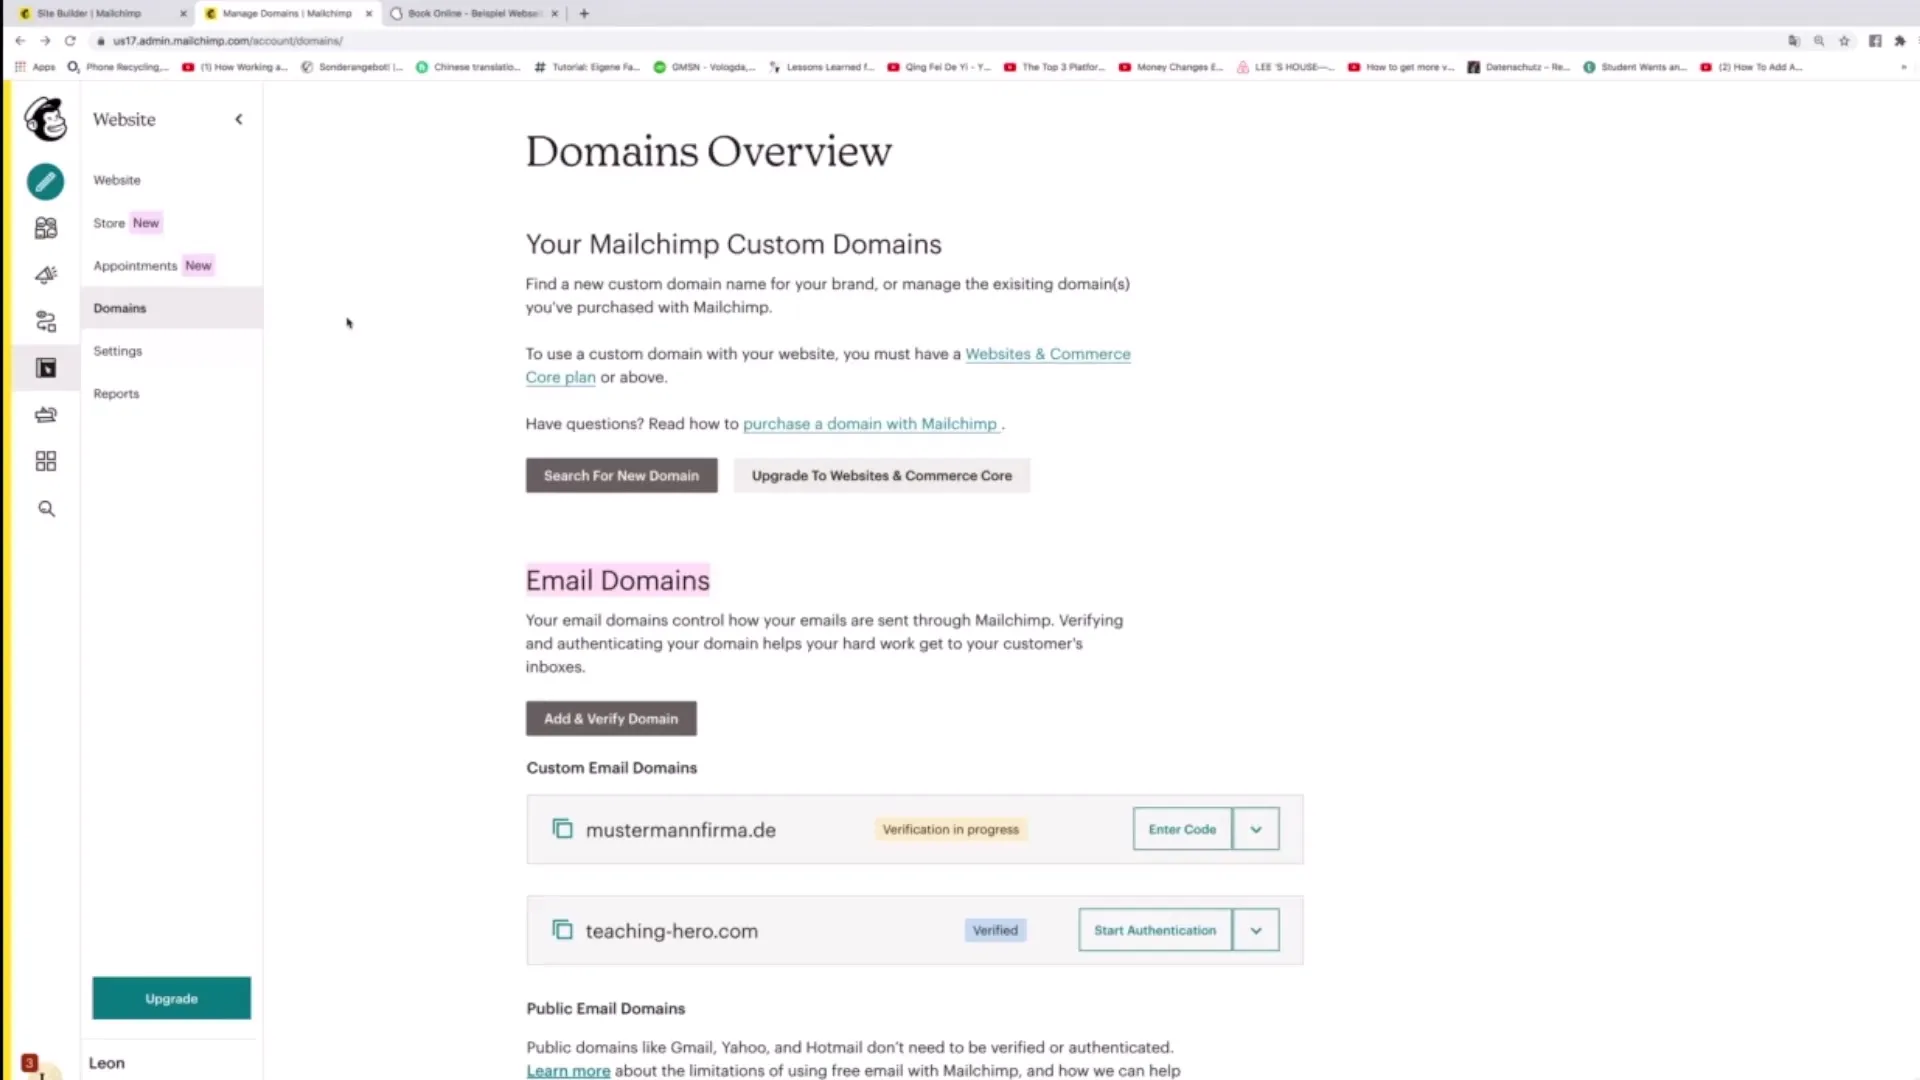This screenshot has height=1080, width=1920.
Task: Select the Website icon in left rail
Action: click(46, 368)
